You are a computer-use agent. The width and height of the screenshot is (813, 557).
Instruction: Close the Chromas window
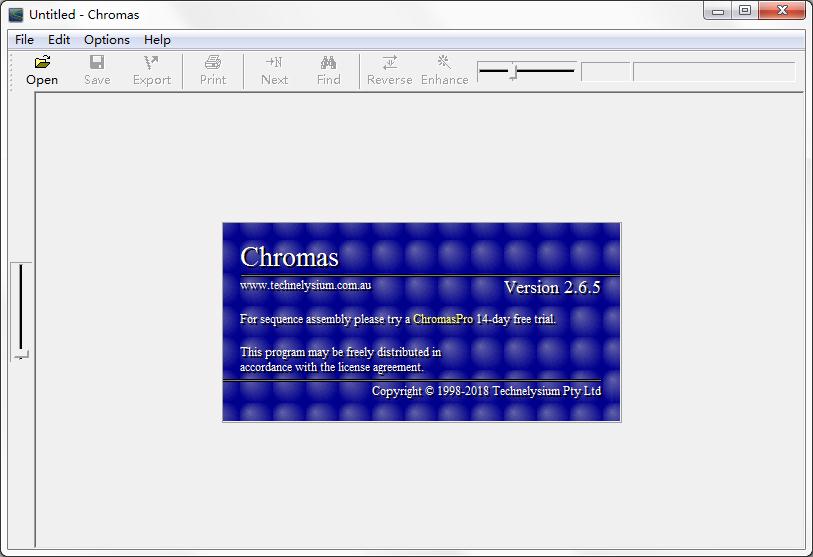(782, 10)
